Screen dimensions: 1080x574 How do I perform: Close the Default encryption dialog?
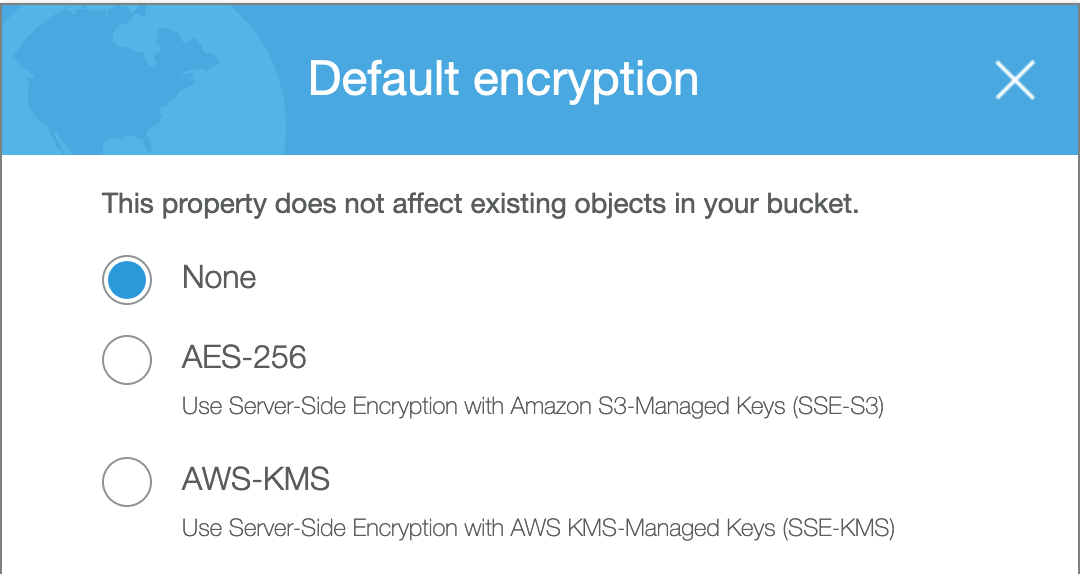1015,81
